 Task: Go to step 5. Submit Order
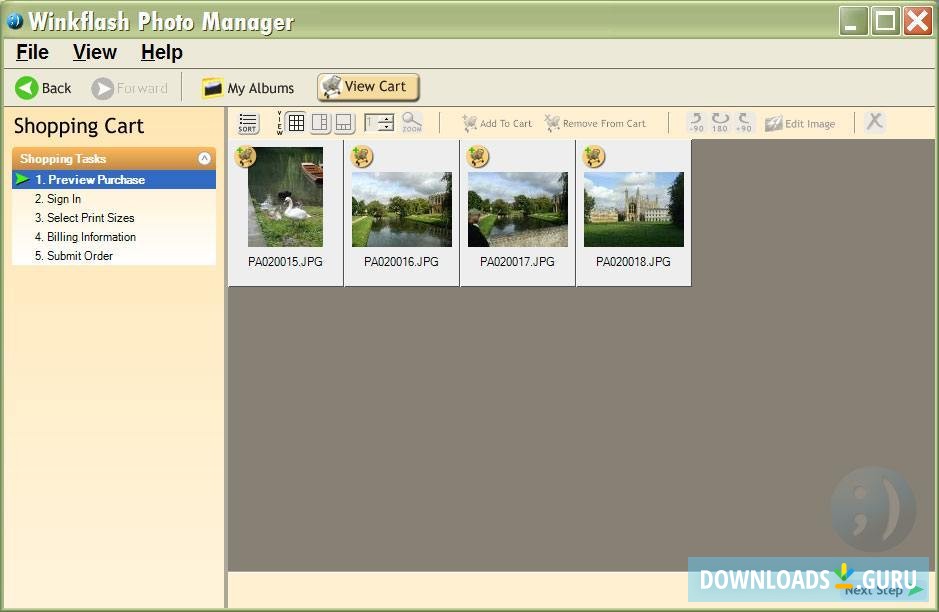click(x=74, y=256)
